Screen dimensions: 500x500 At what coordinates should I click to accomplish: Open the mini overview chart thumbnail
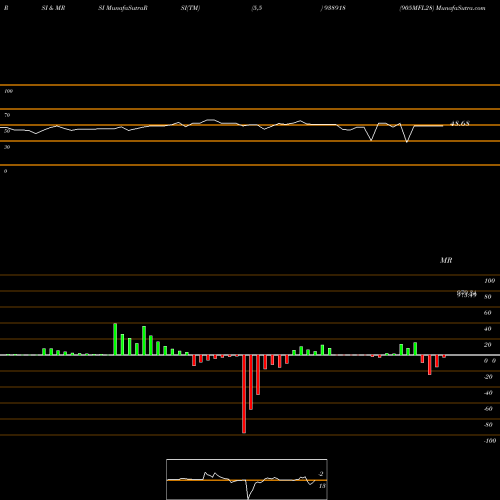(x=247, y=479)
